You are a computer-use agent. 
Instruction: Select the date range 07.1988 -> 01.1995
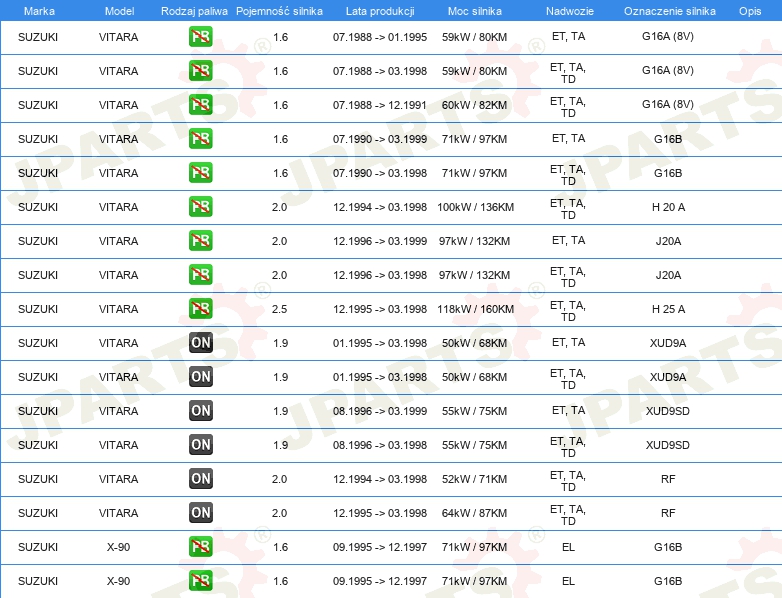point(380,37)
